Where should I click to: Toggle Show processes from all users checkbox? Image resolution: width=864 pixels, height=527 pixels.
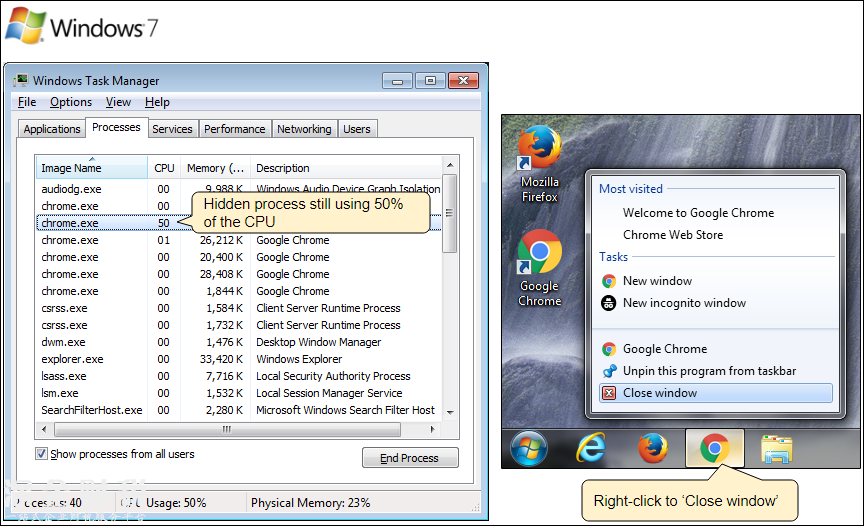tap(41, 454)
